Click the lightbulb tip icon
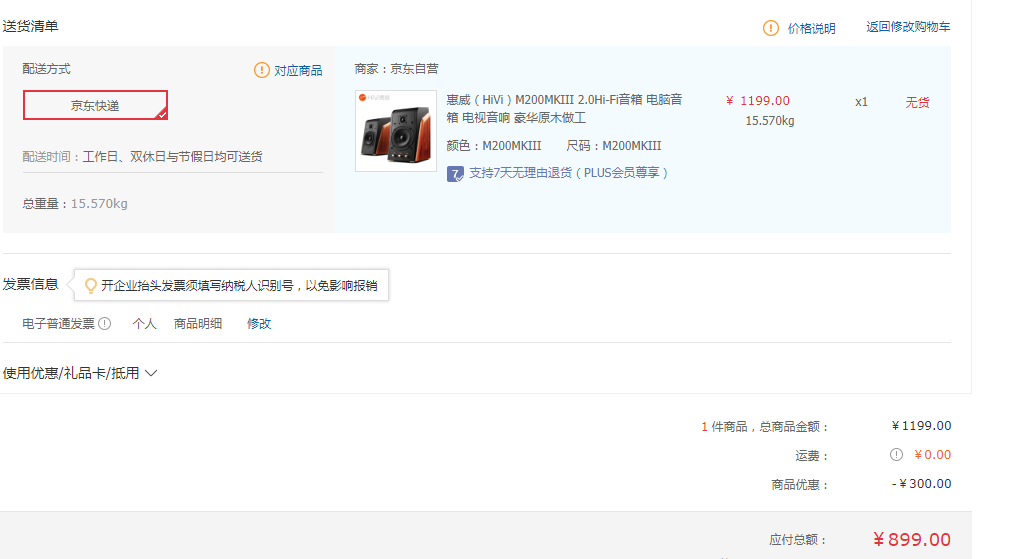 tap(91, 285)
